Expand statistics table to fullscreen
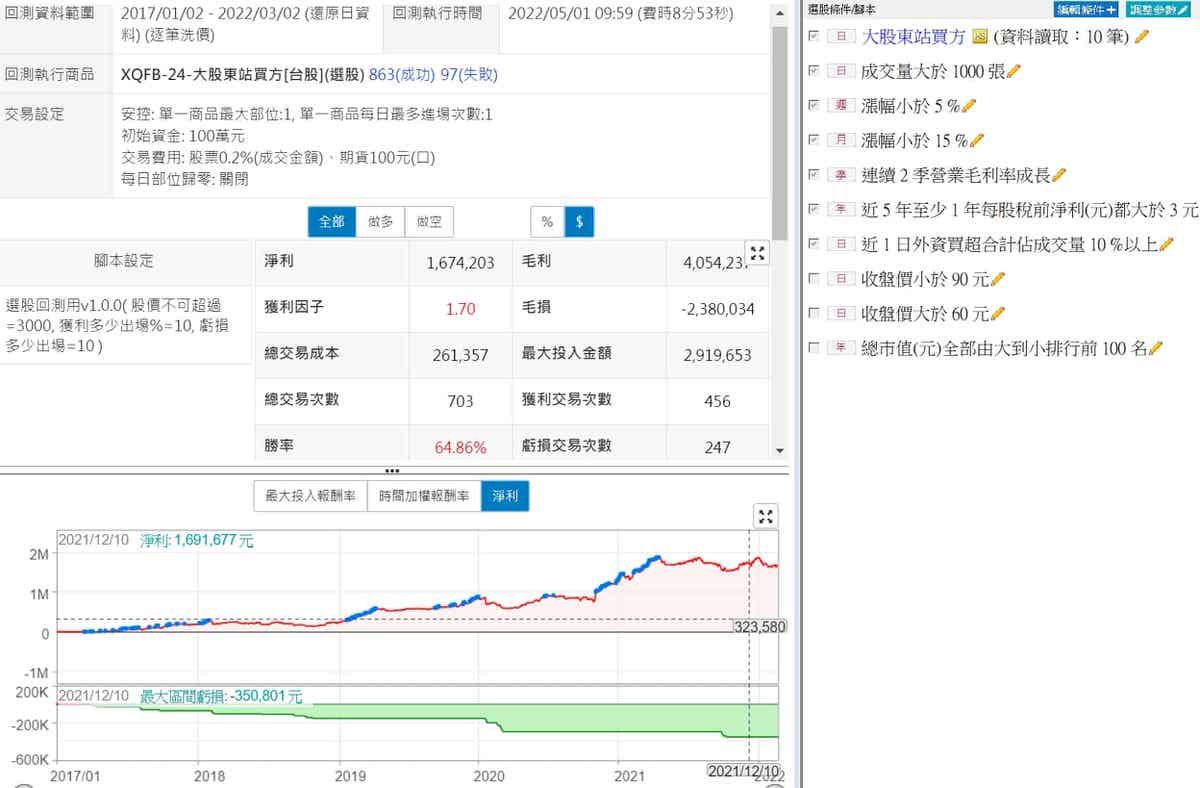This screenshot has height=788, width=1200. 757,254
